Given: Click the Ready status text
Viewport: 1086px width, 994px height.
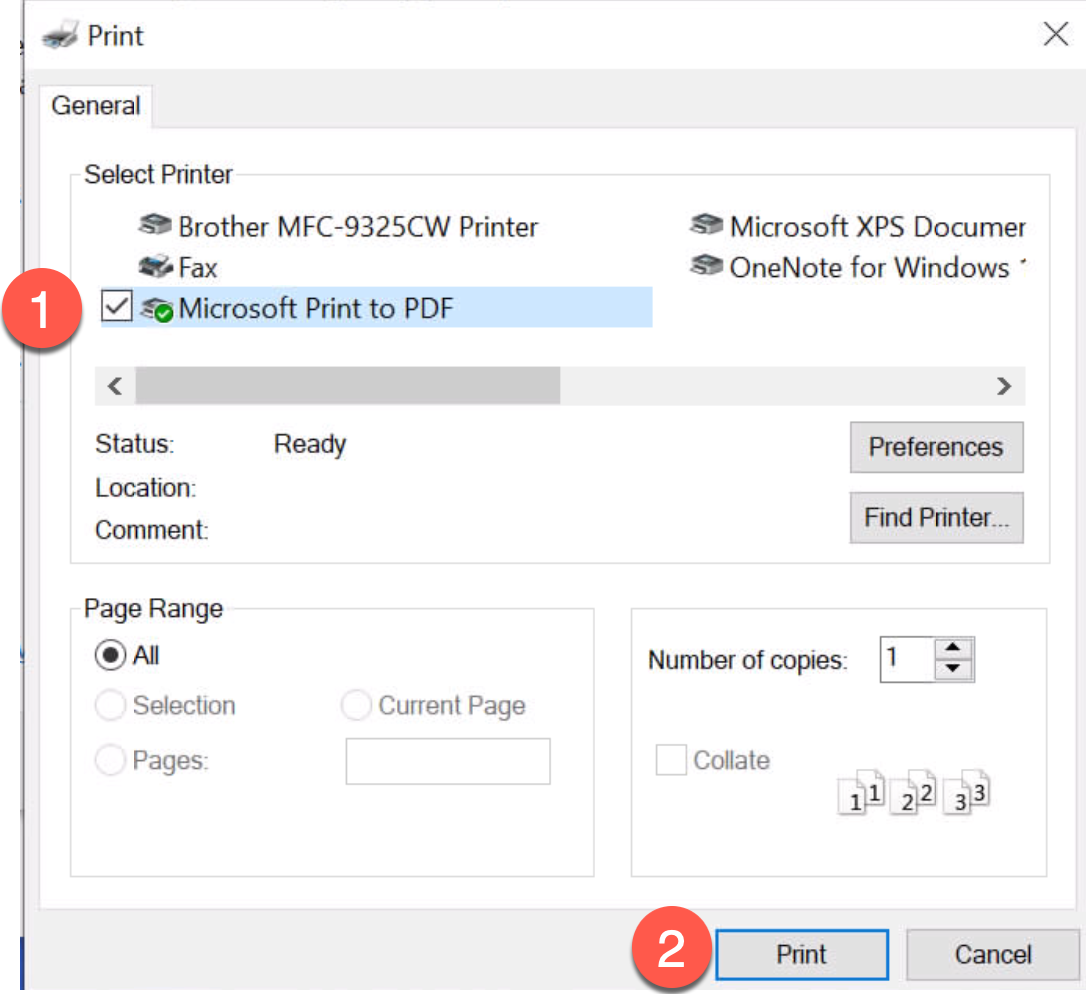Looking at the screenshot, I should (310, 444).
